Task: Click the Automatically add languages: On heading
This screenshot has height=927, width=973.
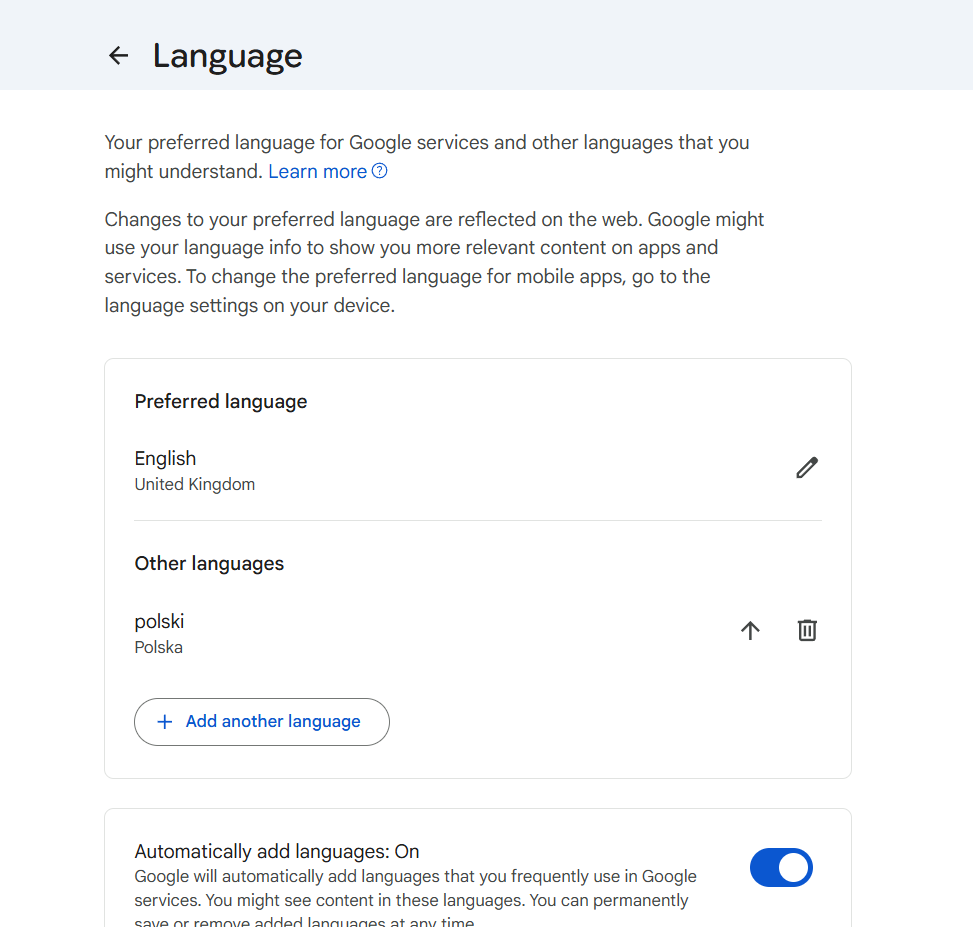Action: click(277, 852)
